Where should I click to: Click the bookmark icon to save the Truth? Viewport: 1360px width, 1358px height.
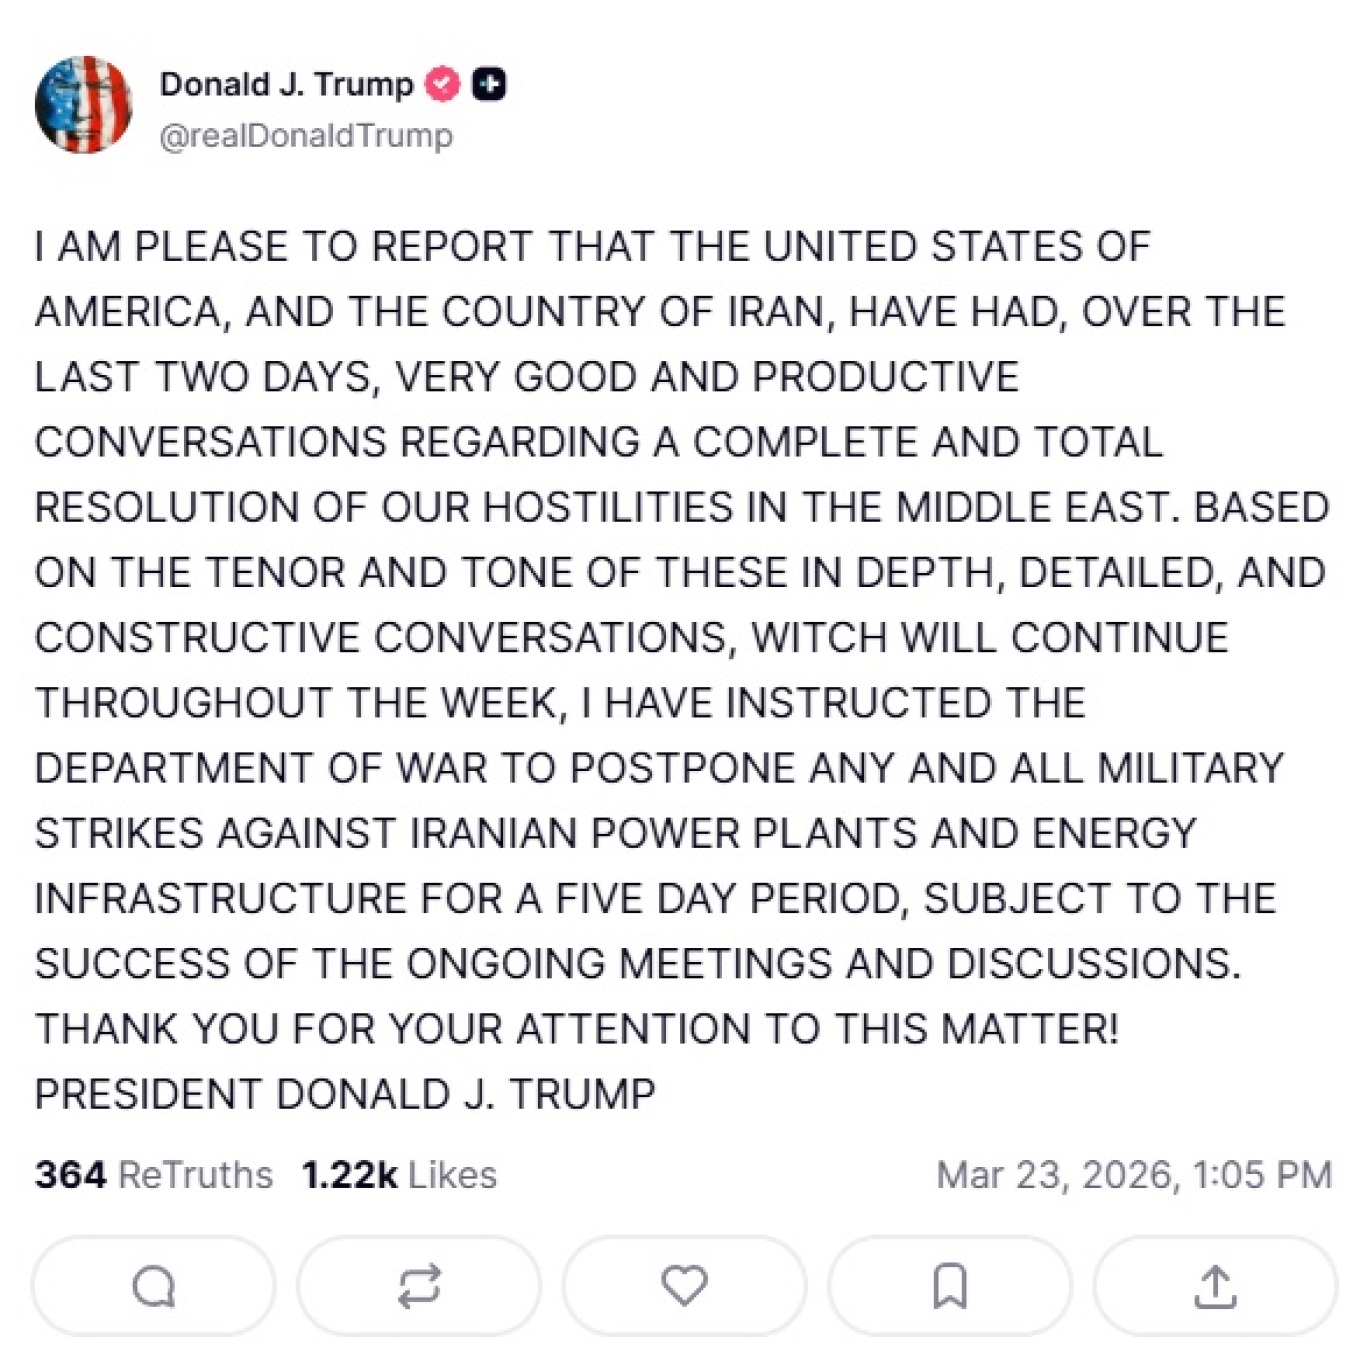pos(948,1287)
